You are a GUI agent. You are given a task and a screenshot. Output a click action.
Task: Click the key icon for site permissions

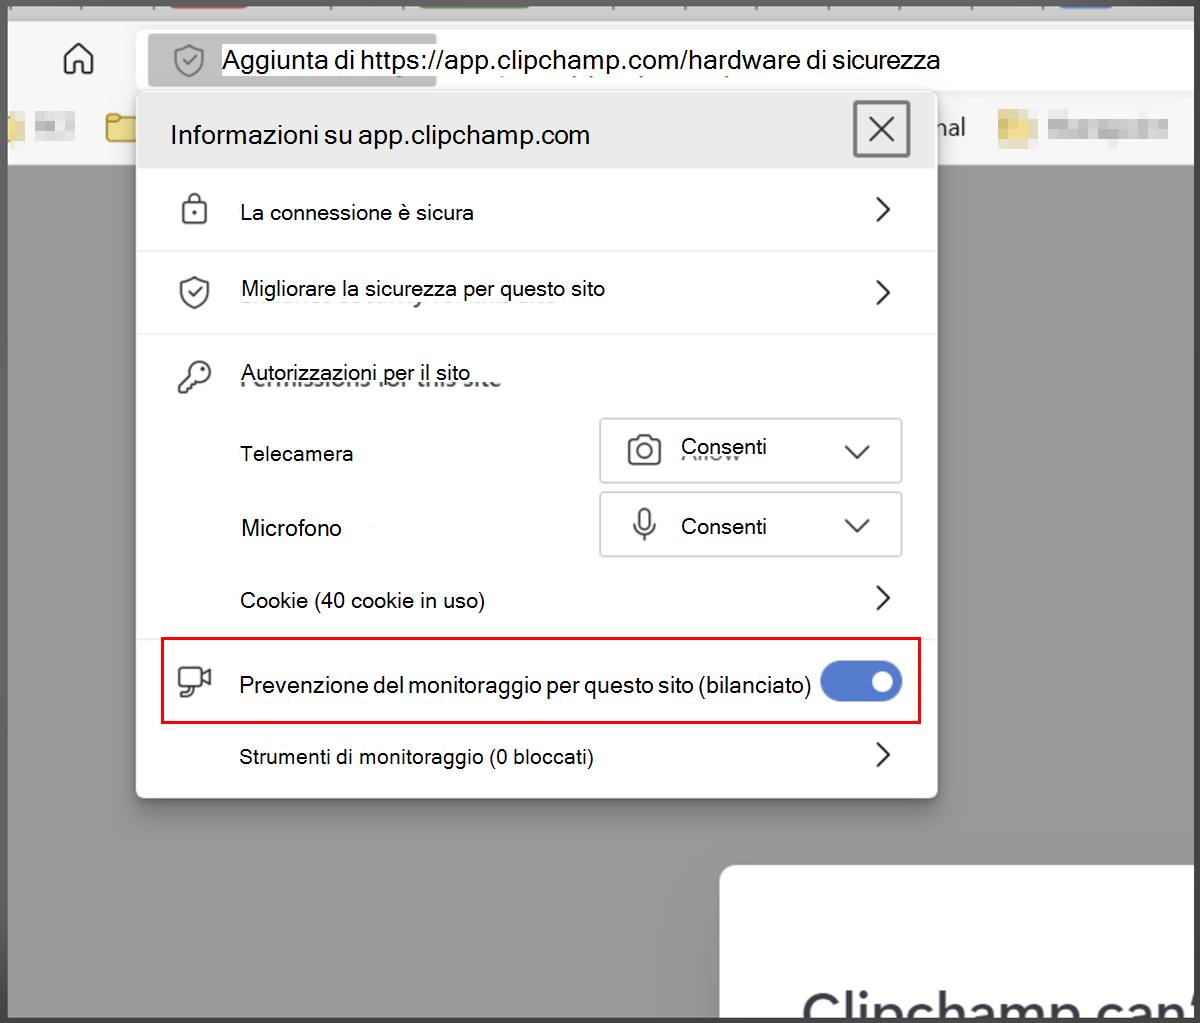[x=194, y=377]
